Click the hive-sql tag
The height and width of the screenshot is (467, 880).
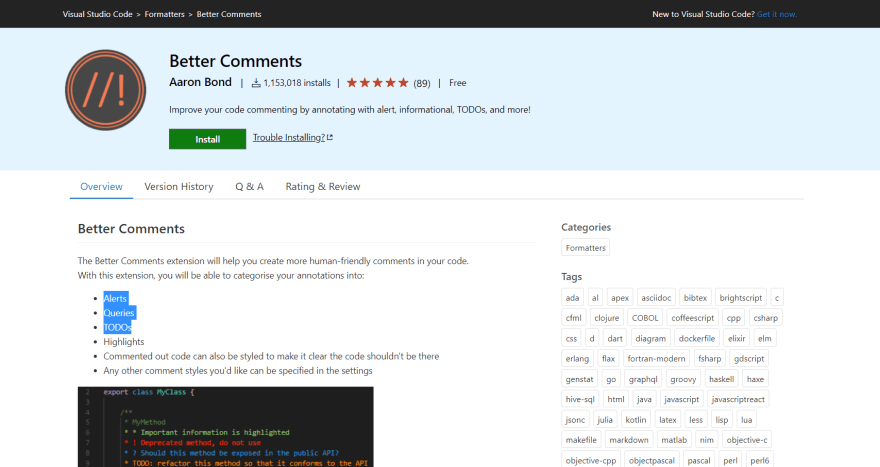click(x=580, y=399)
